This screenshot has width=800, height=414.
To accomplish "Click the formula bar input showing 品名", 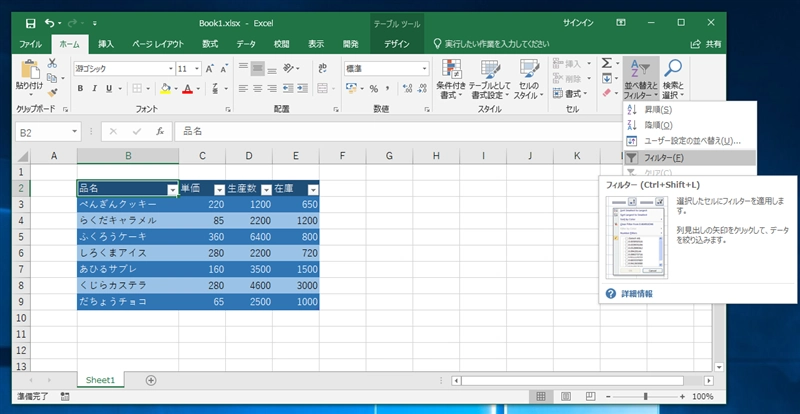I will tap(398, 132).
